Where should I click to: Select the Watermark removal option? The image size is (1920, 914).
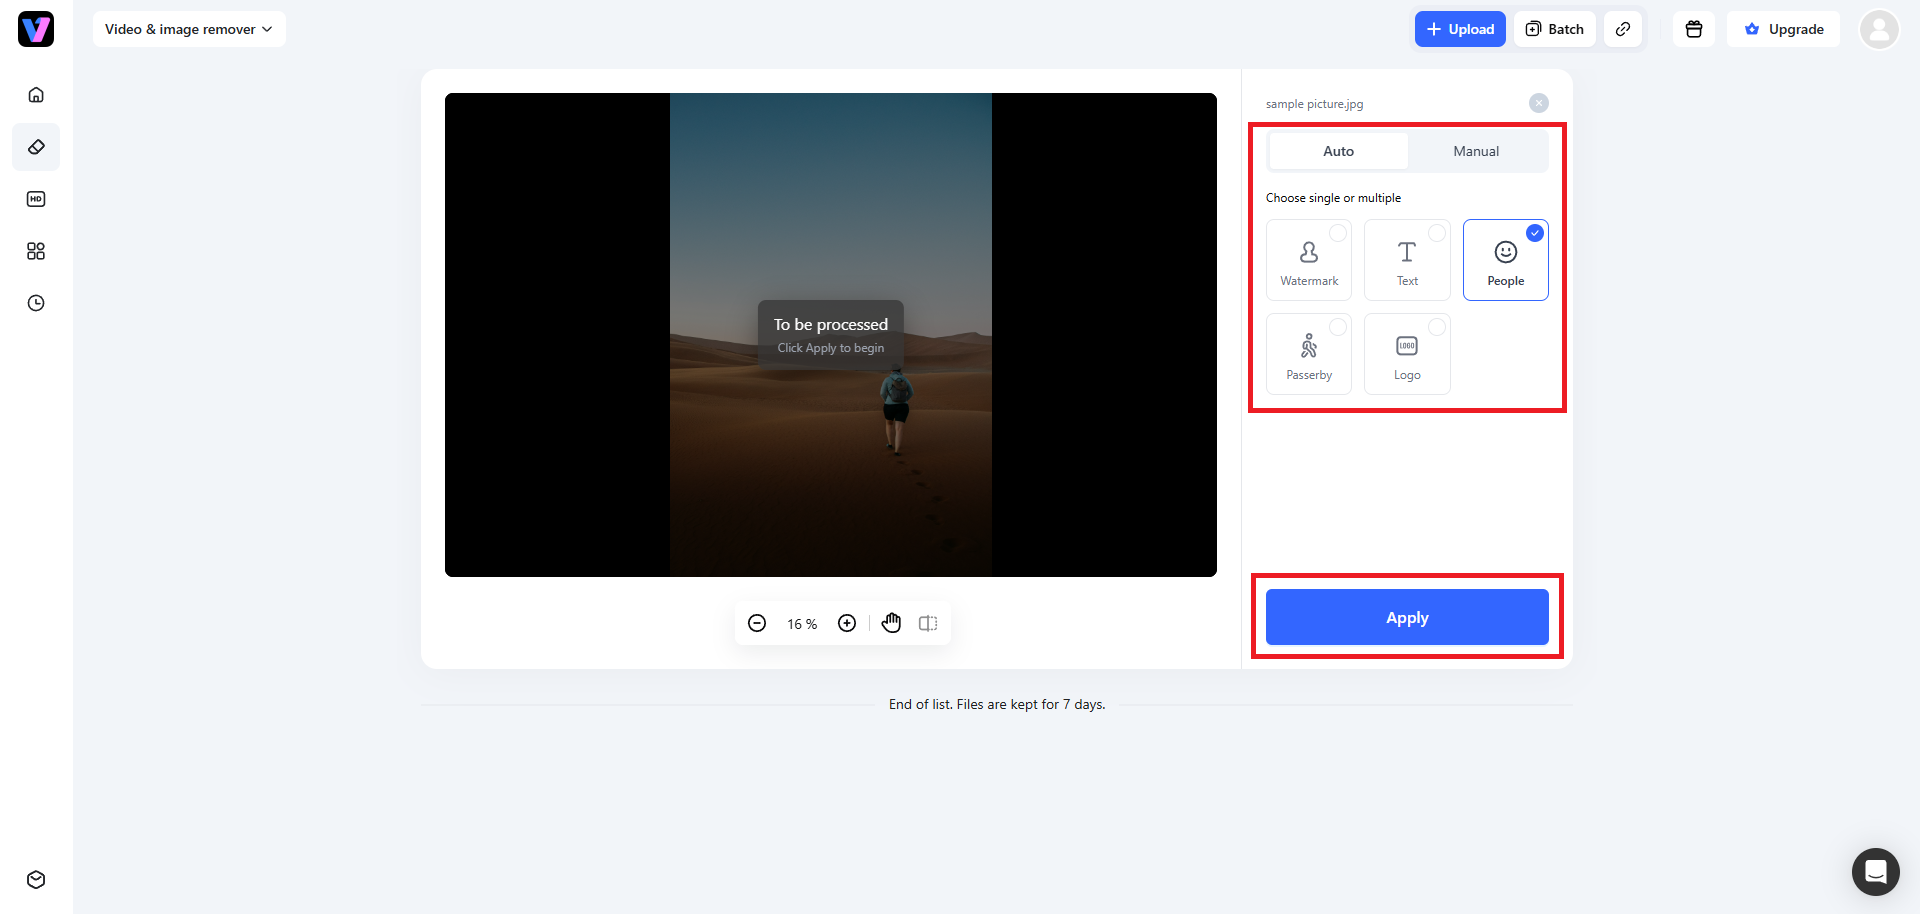click(x=1309, y=260)
